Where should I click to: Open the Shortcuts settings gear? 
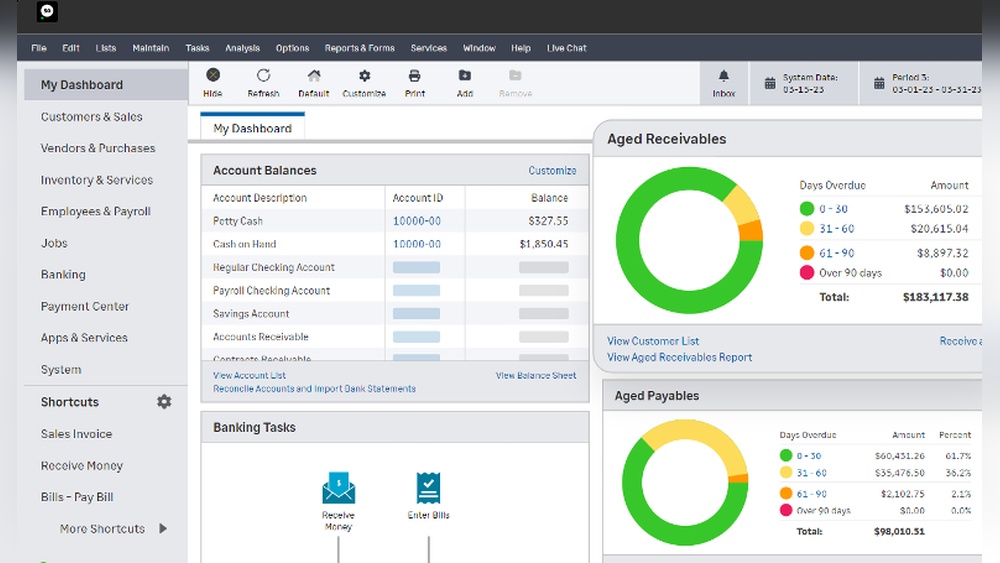pos(164,402)
